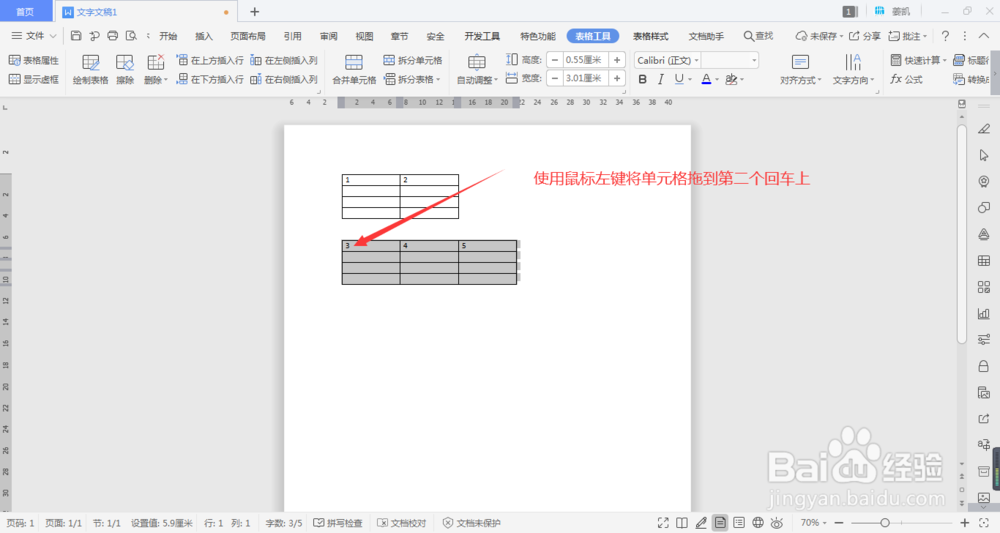Click 拼写检查 in status bar

(x=338, y=523)
